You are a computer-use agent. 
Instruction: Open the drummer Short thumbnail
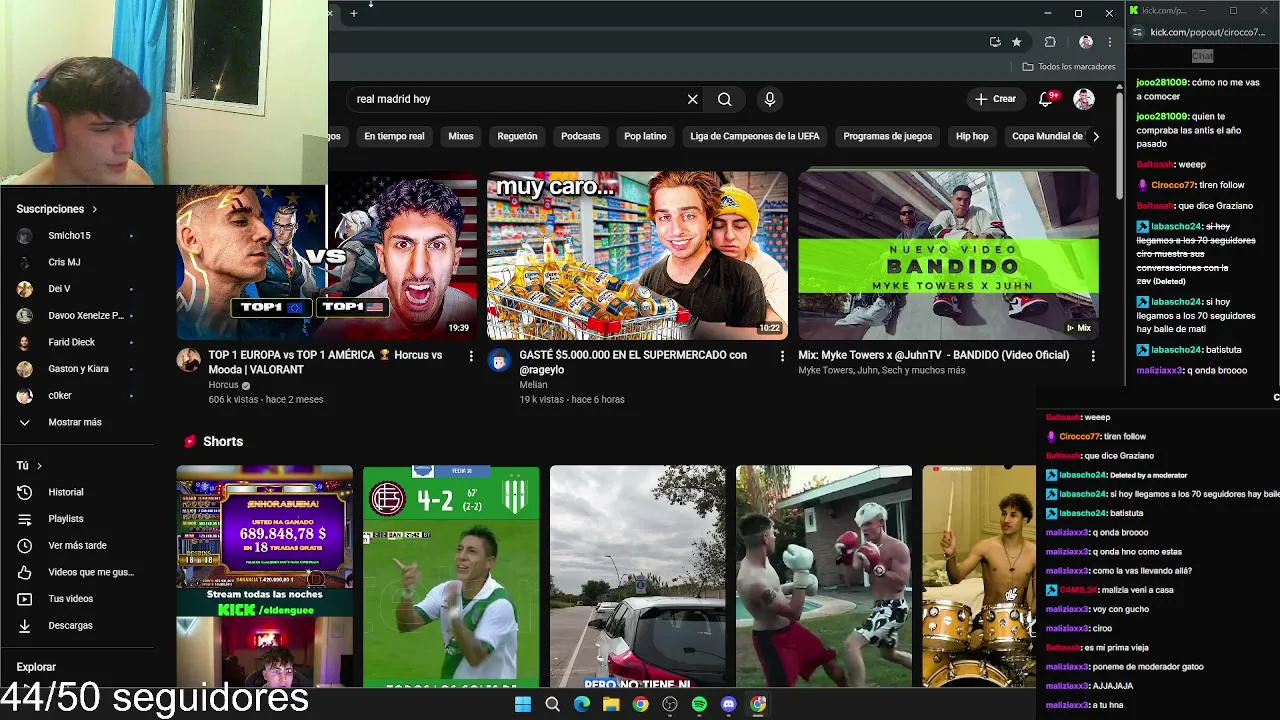click(979, 576)
